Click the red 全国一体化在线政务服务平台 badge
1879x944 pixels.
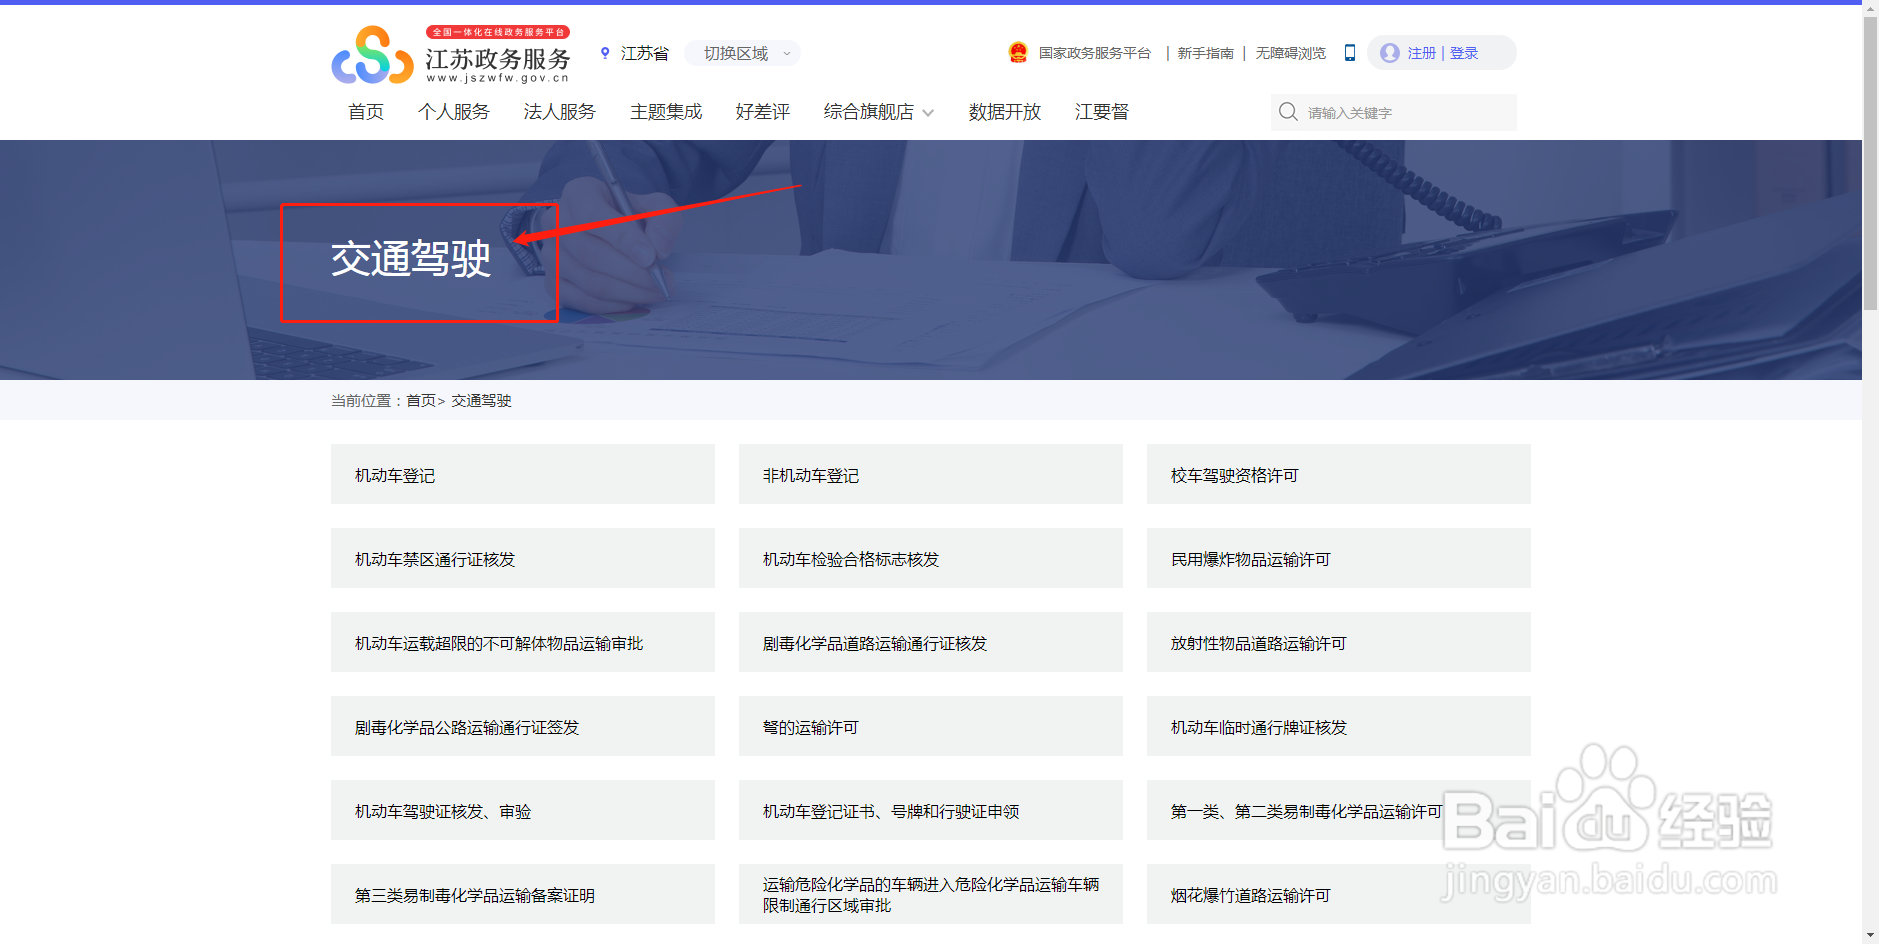[500, 31]
